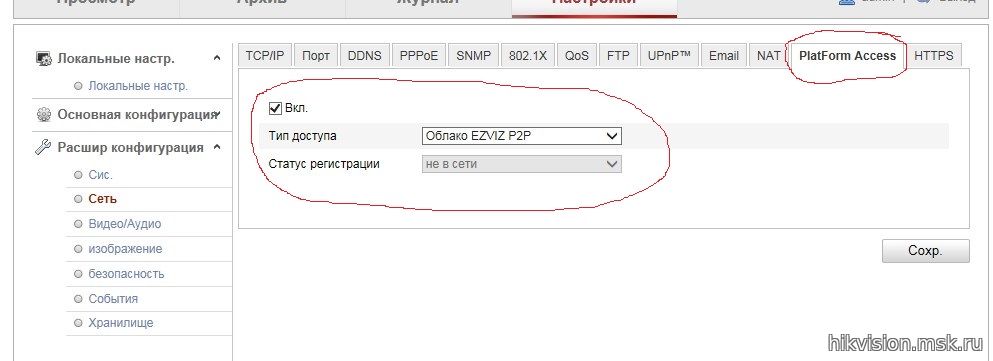The width and height of the screenshot is (993, 361).
Task: Open the События settings item
Action: (x=113, y=299)
